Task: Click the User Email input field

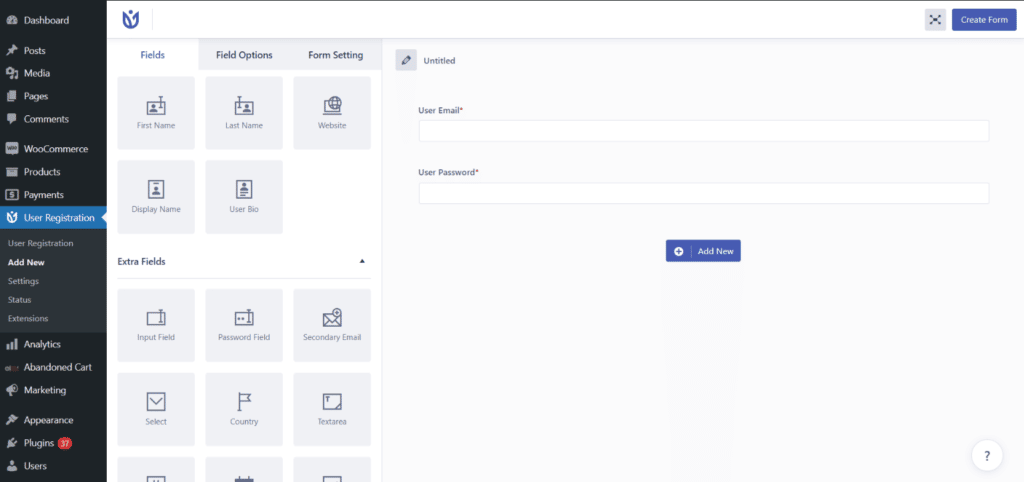Action: tap(704, 131)
